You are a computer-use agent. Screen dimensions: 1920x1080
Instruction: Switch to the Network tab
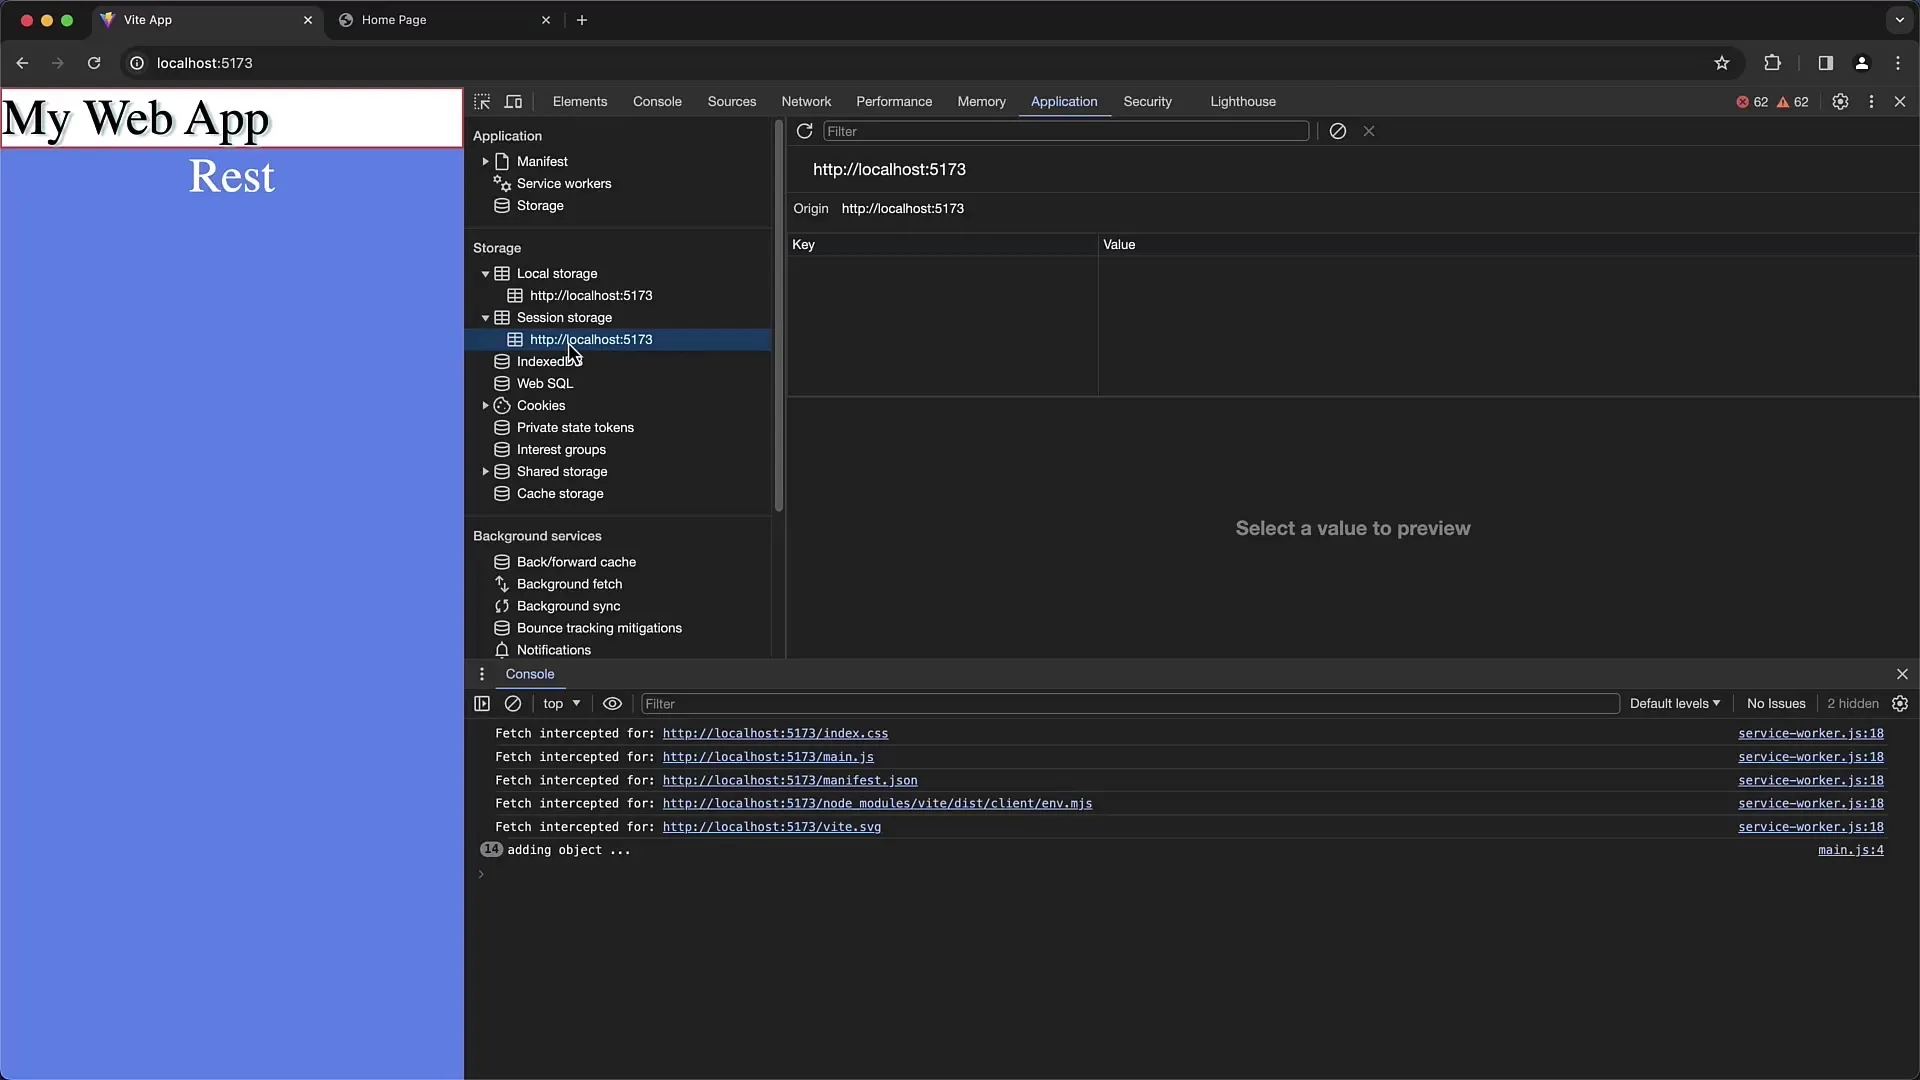806,102
